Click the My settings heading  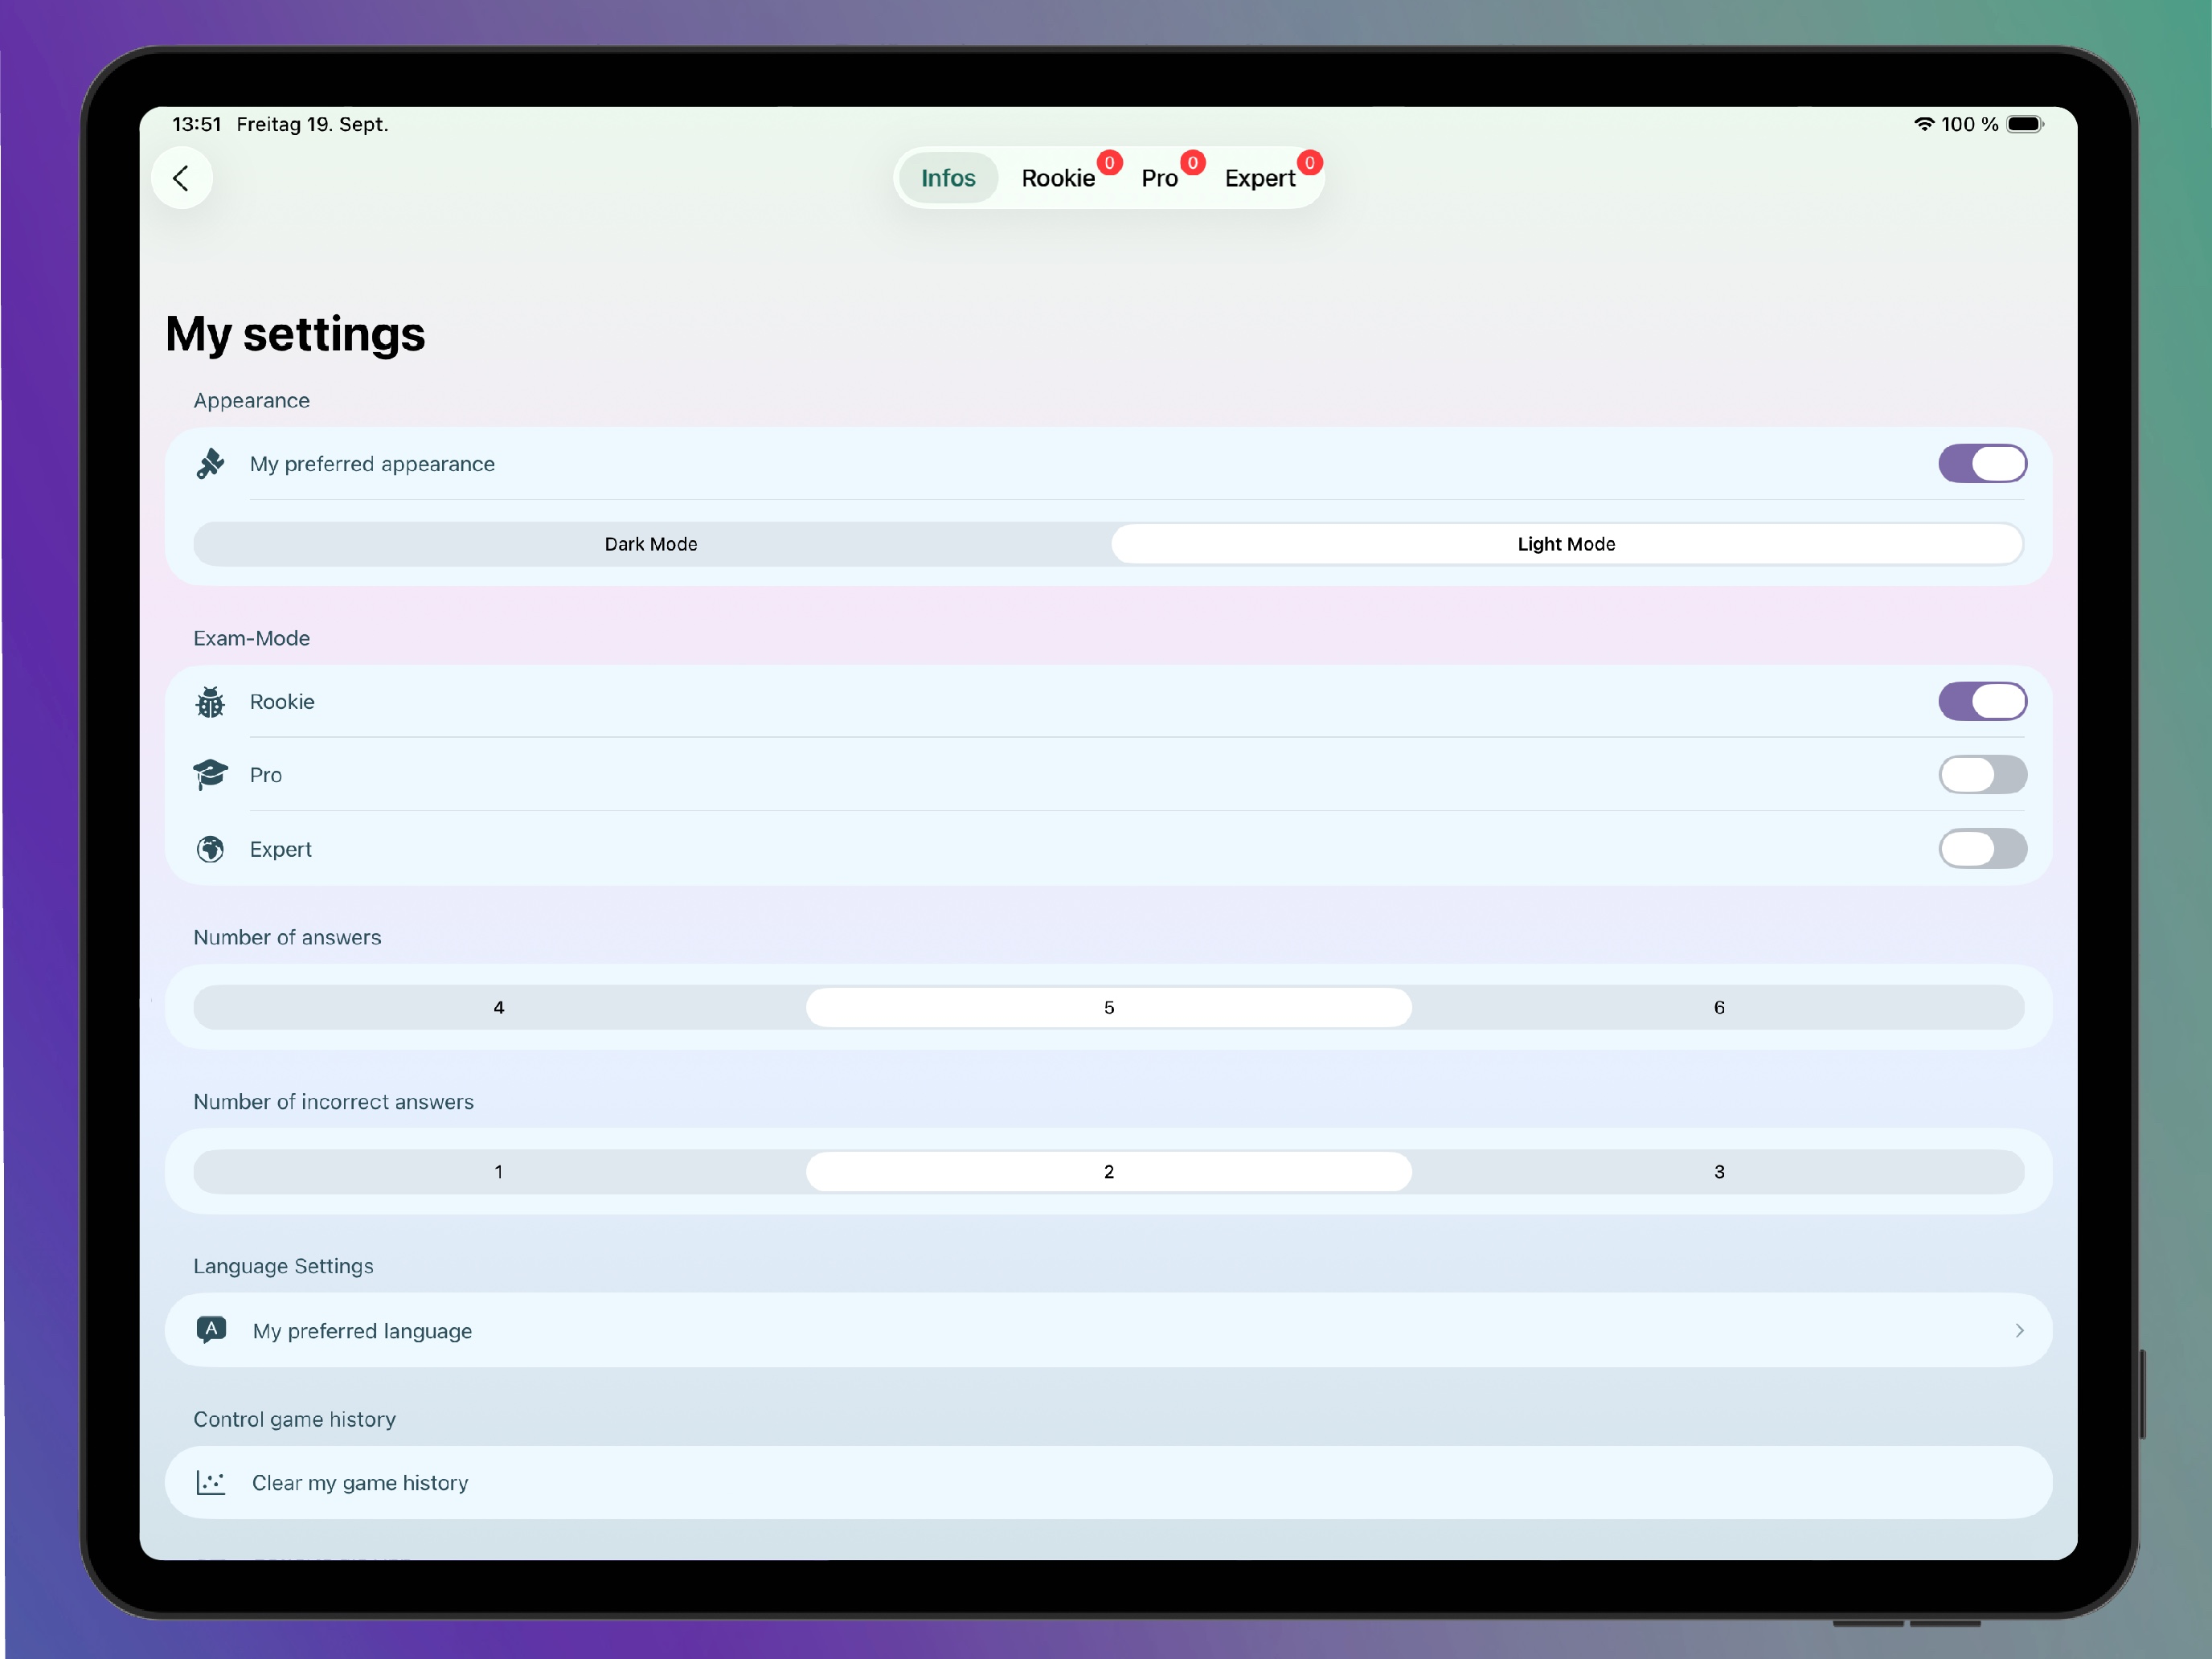point(295,334)
